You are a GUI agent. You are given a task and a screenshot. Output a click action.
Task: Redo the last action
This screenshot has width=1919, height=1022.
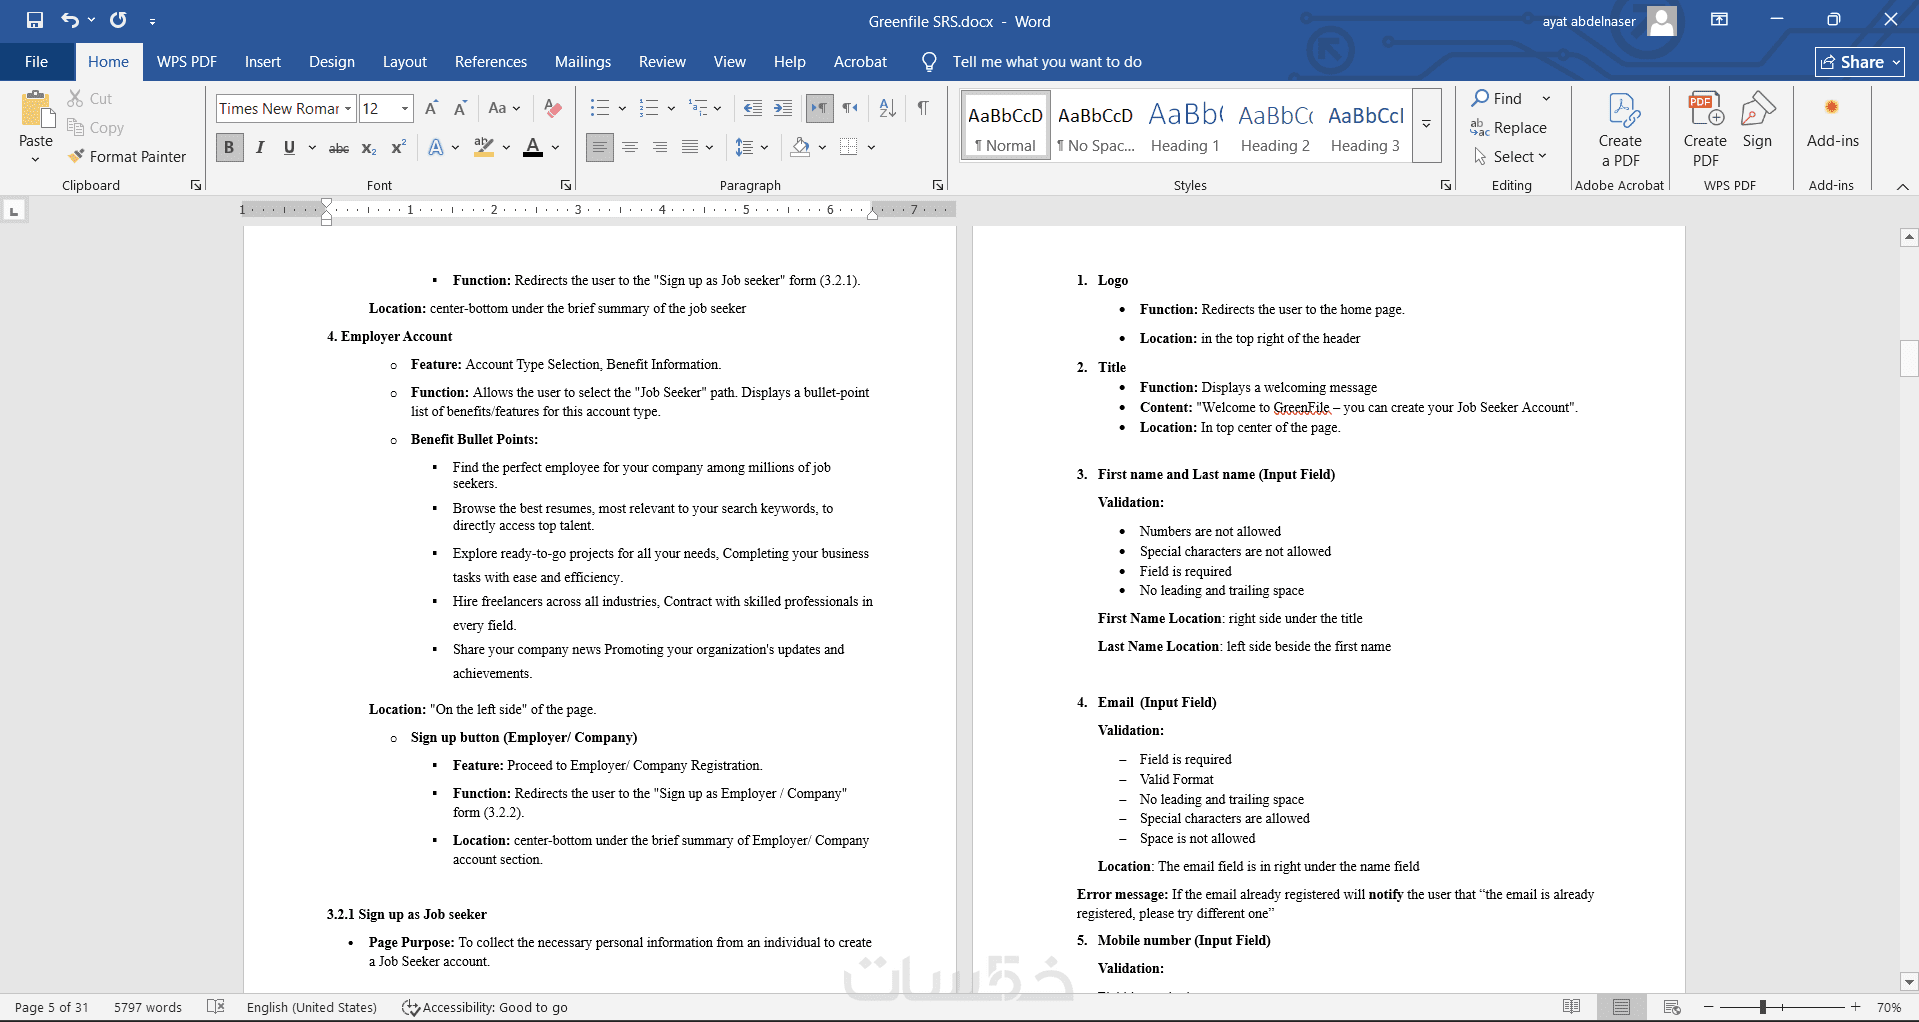point(118,20)
